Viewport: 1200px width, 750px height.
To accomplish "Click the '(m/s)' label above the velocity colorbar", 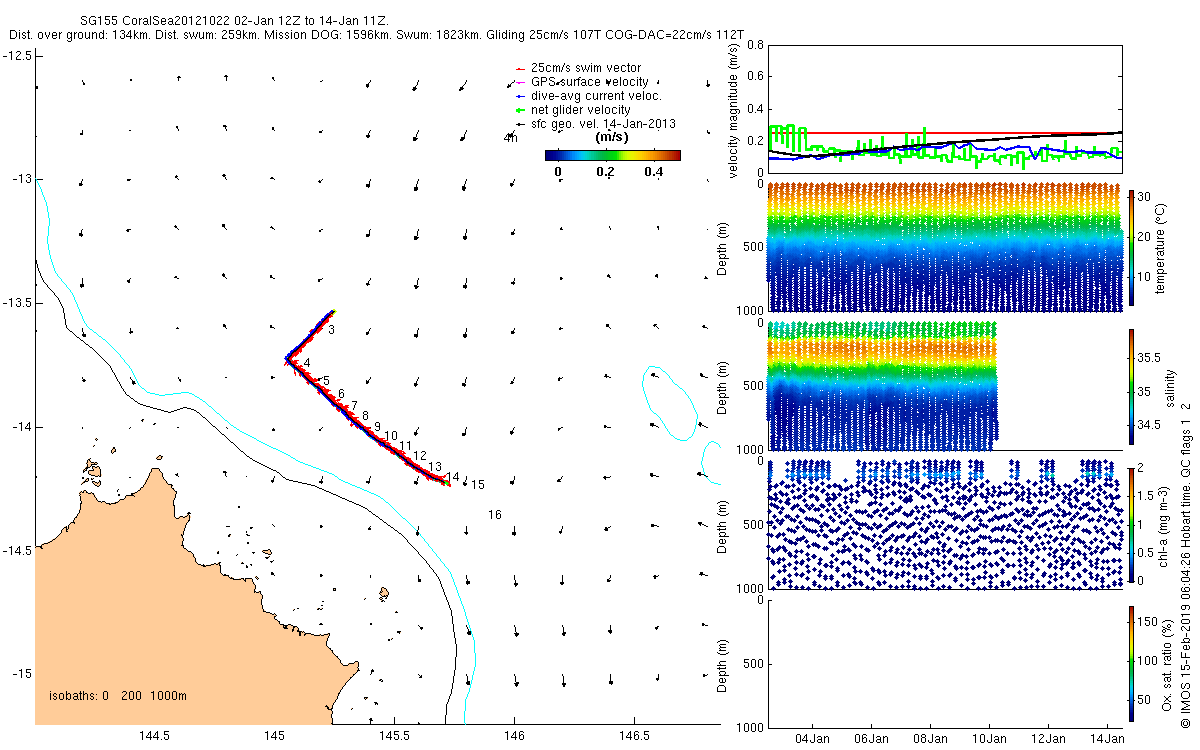I will (x=612, y=137).
